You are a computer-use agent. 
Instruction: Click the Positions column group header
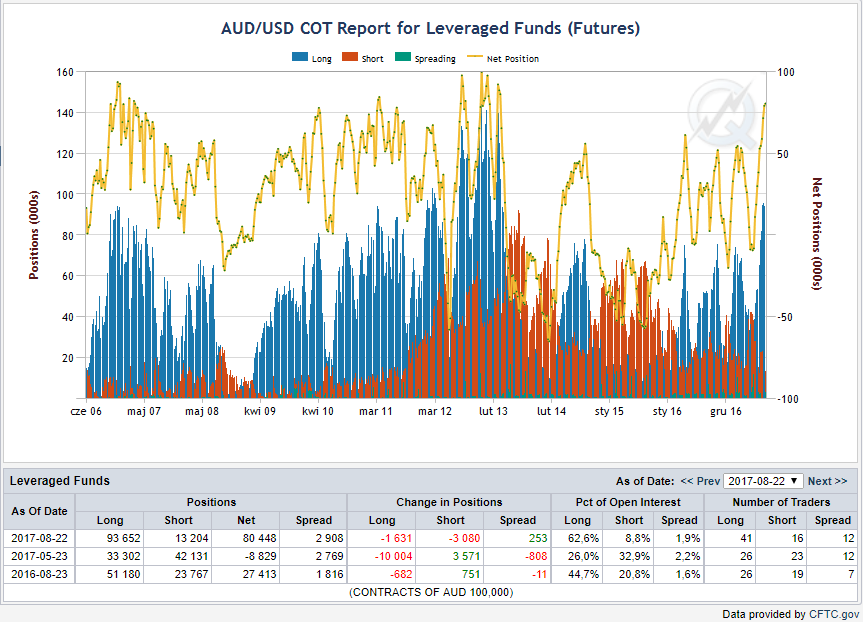pos(211,502)
